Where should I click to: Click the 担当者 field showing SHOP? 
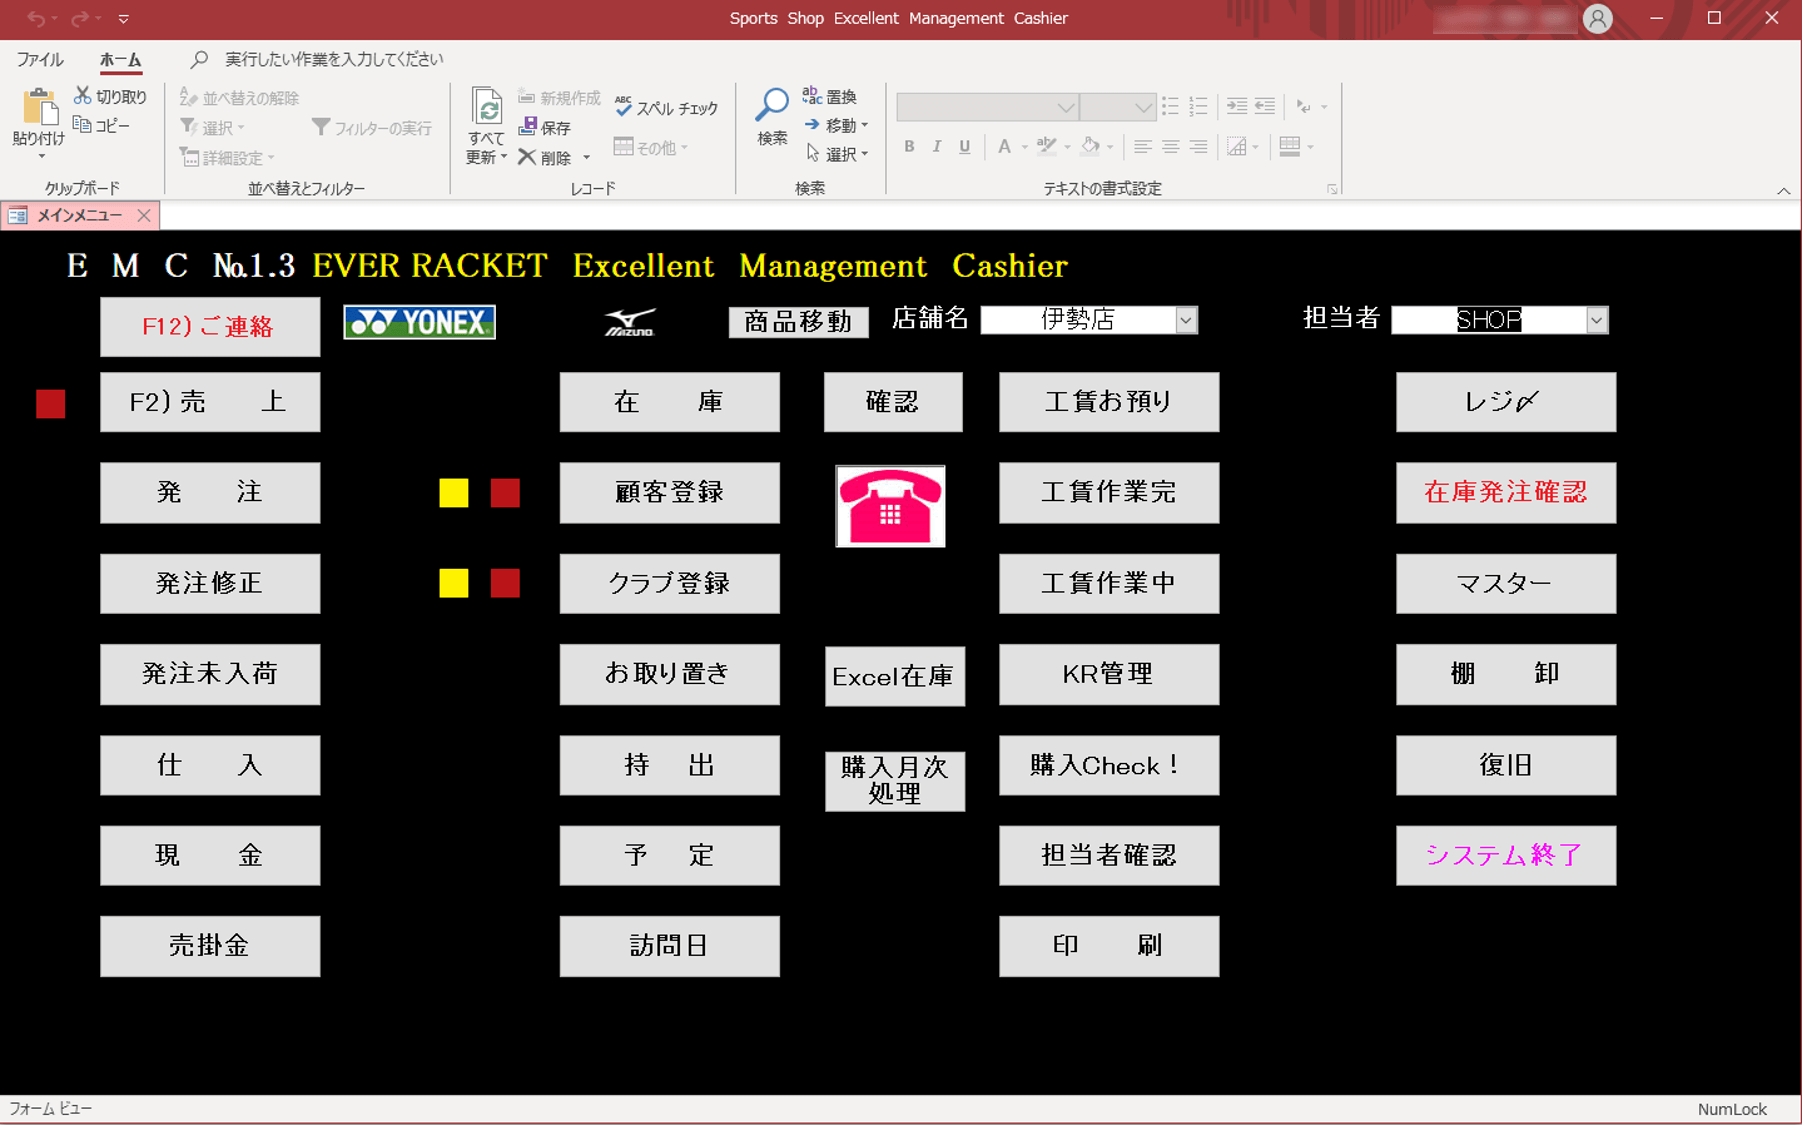[x=1488, y=320]
